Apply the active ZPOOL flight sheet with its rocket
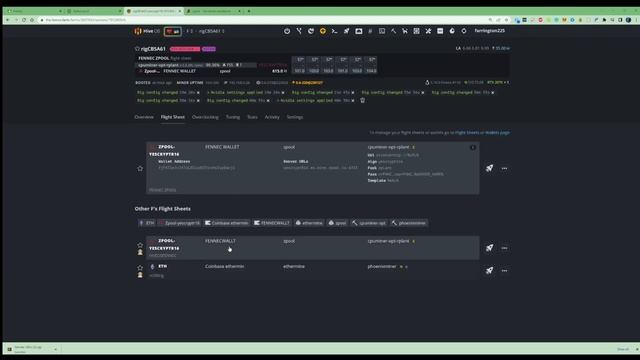Viewport: 640px width, 360px height. (489, 168)
